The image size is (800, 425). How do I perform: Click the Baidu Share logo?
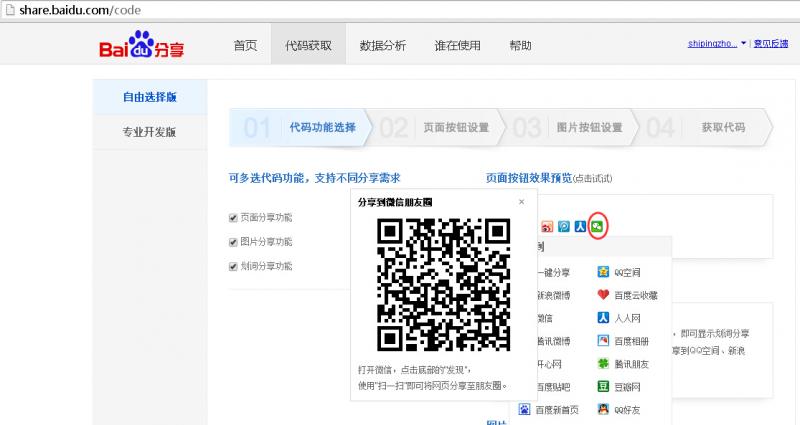(141, 44)
